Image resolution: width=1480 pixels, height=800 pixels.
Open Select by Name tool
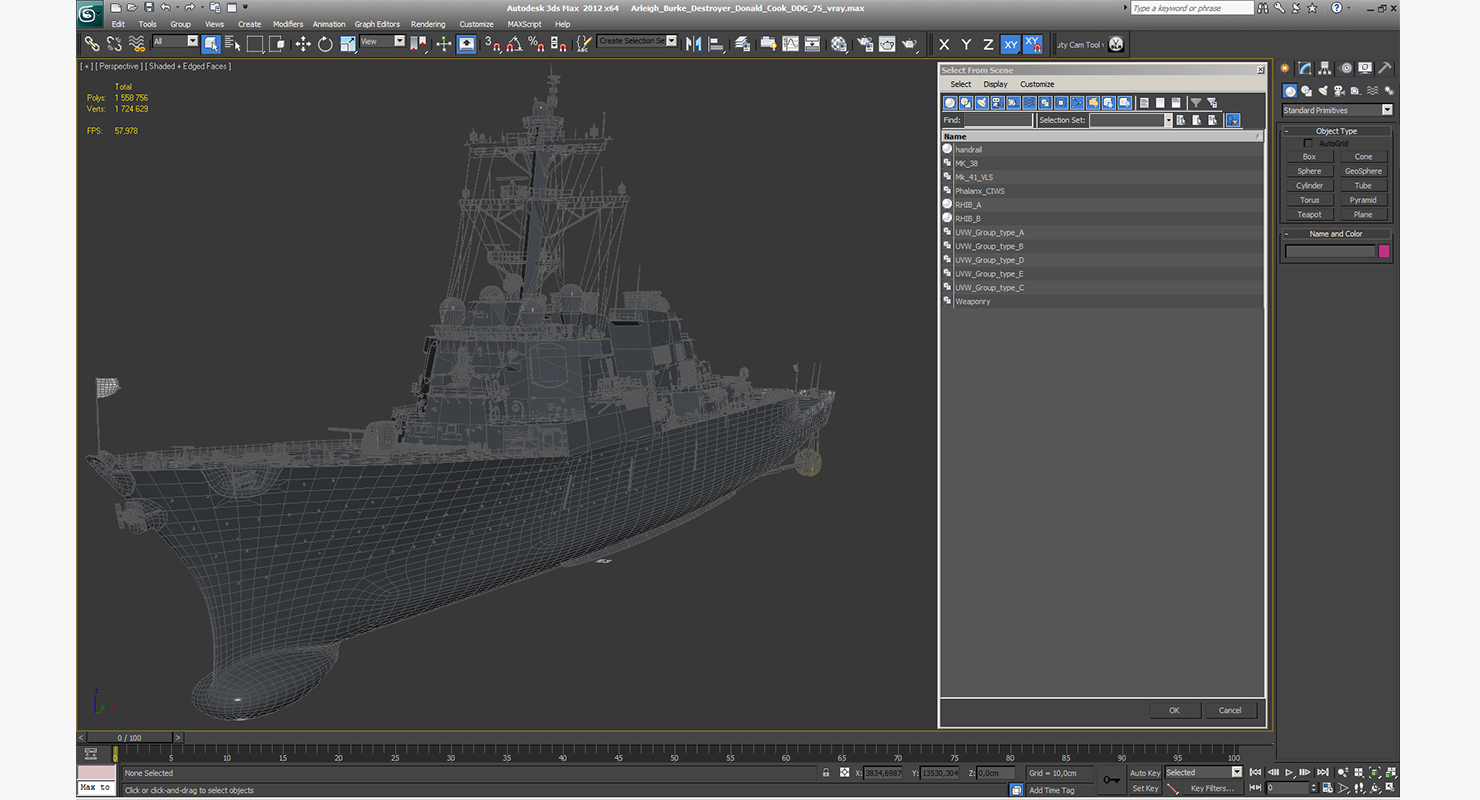(x=233, y=44)
